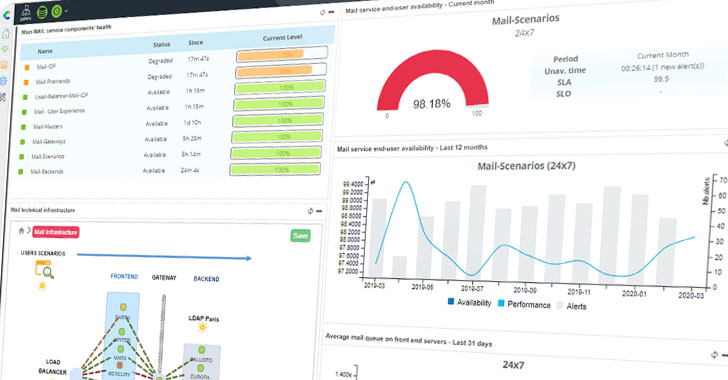Collapse the mail components' health widget
The width and height of the screenshot is (728, 380).
tap(331, 12)
